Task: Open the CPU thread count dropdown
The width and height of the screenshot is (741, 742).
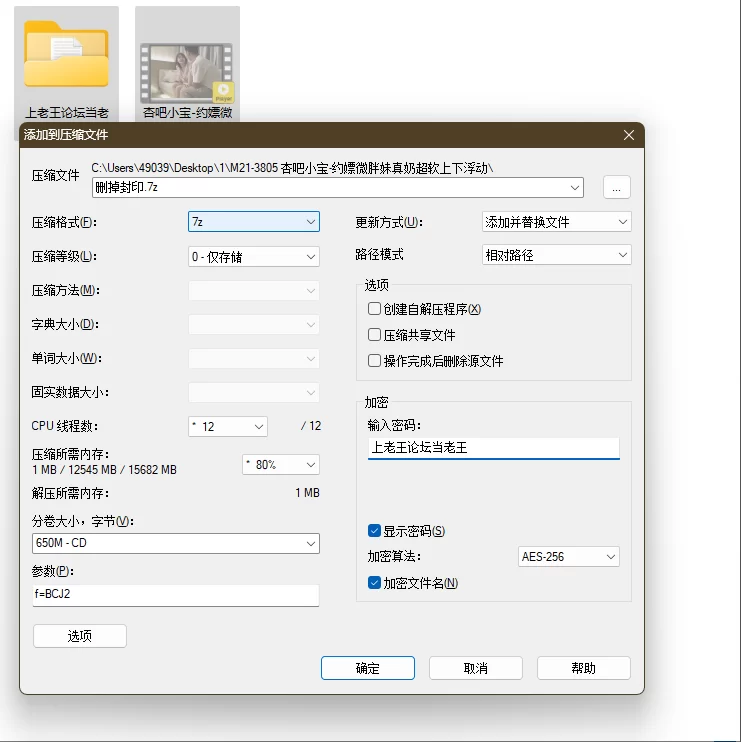Action: click(x=228, y=426)
